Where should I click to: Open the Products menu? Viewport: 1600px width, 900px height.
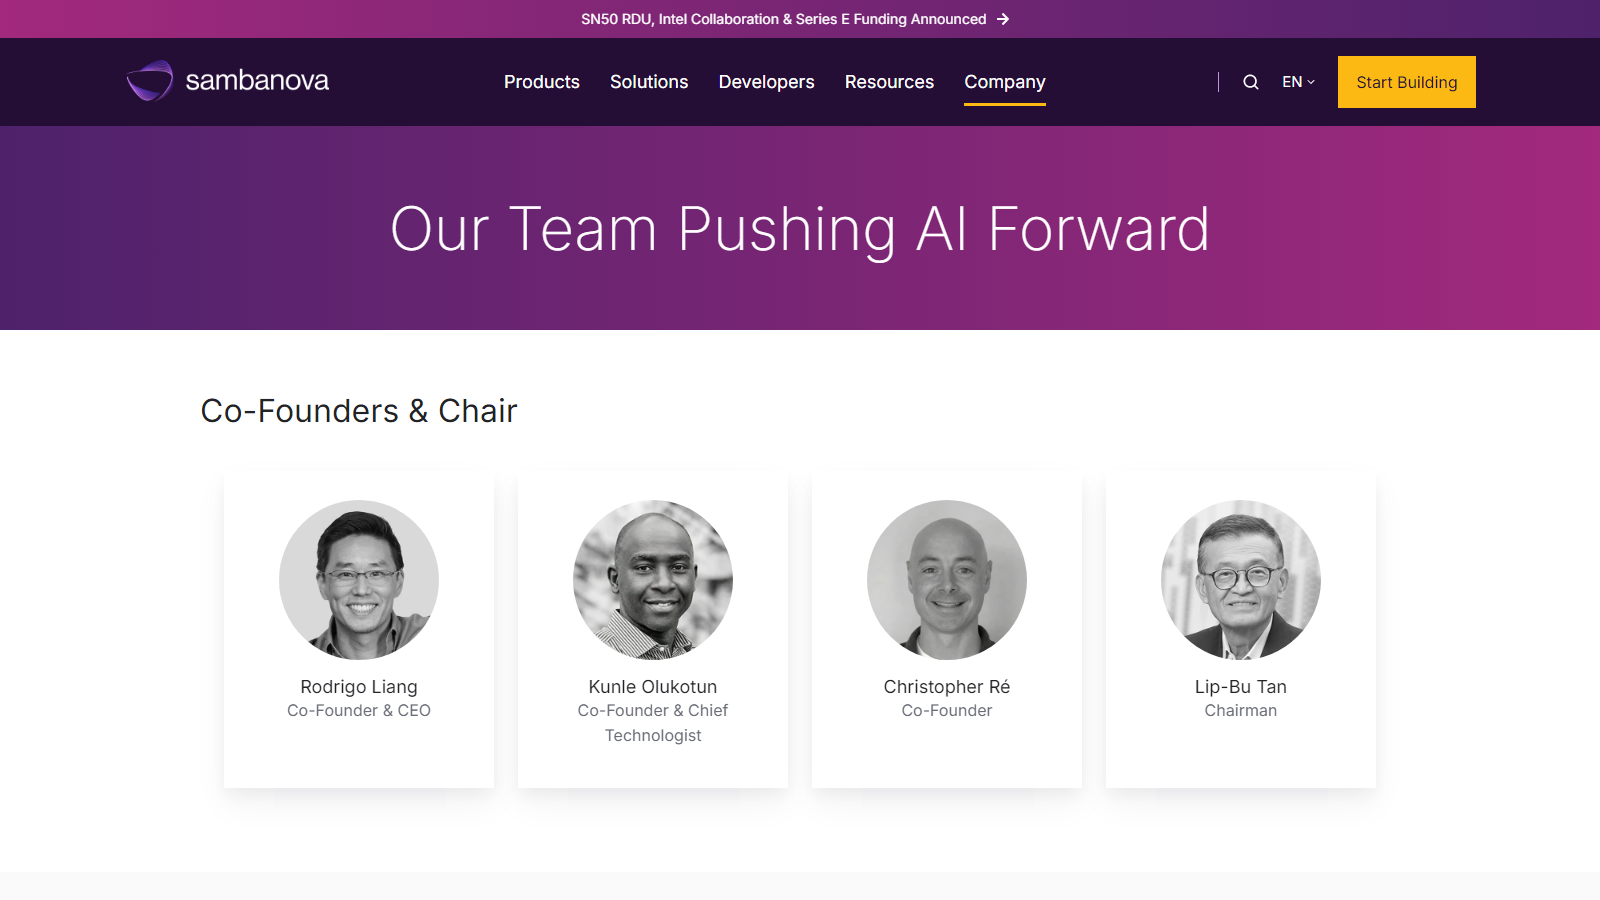coord(542,82)
